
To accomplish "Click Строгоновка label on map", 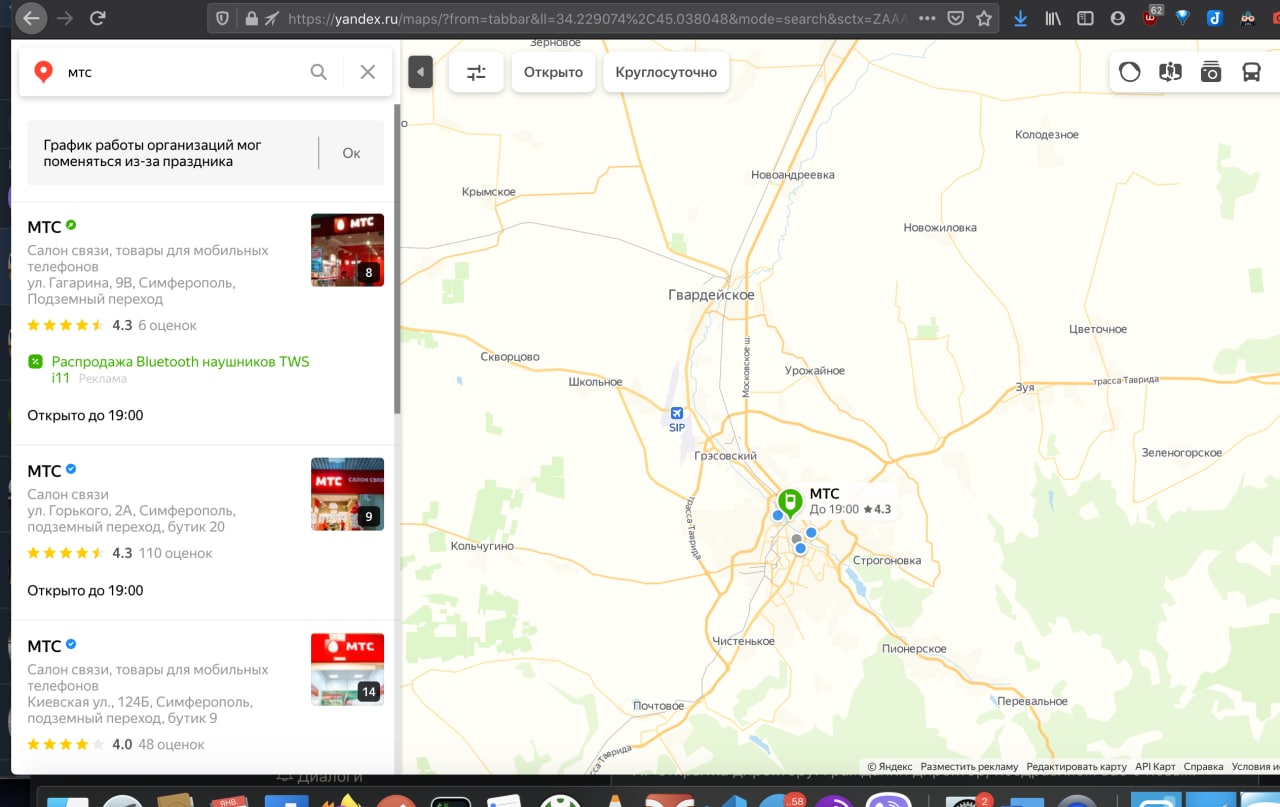I will (887, 560).
